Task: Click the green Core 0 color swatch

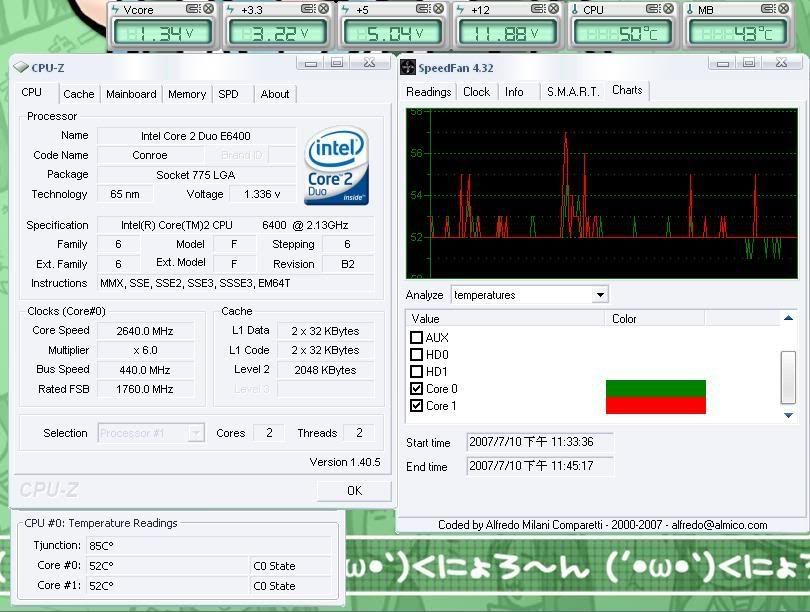Action: click(x=655, y=388)
